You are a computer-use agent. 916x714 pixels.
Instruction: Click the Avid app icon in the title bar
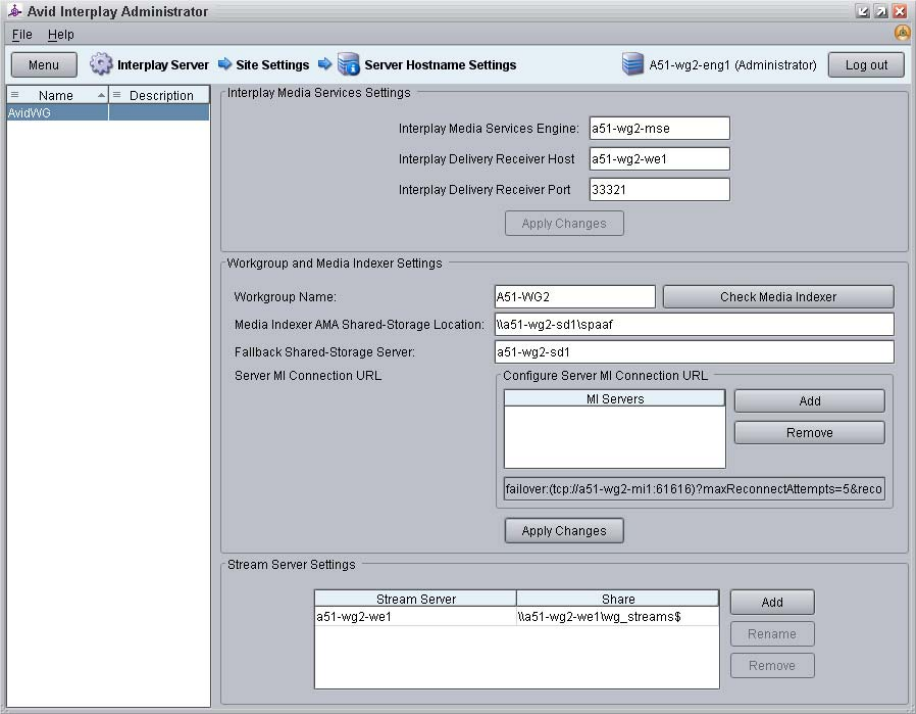[x=15, y=11]
